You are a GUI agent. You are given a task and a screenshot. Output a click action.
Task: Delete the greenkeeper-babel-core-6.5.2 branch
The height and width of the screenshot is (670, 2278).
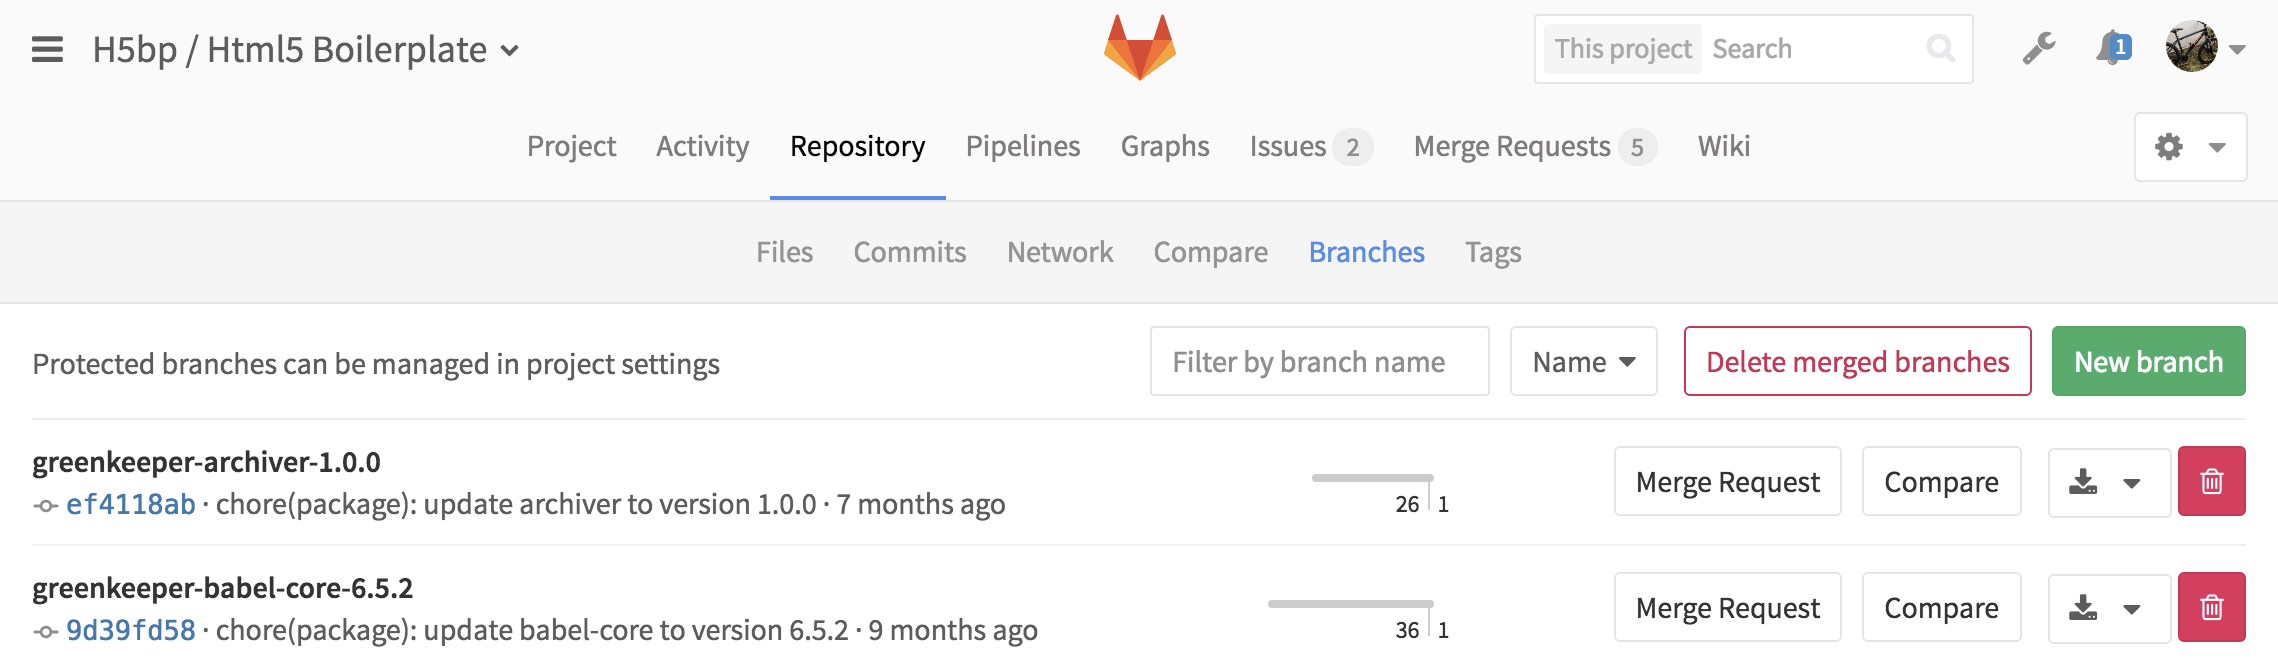coord(2212,607)
